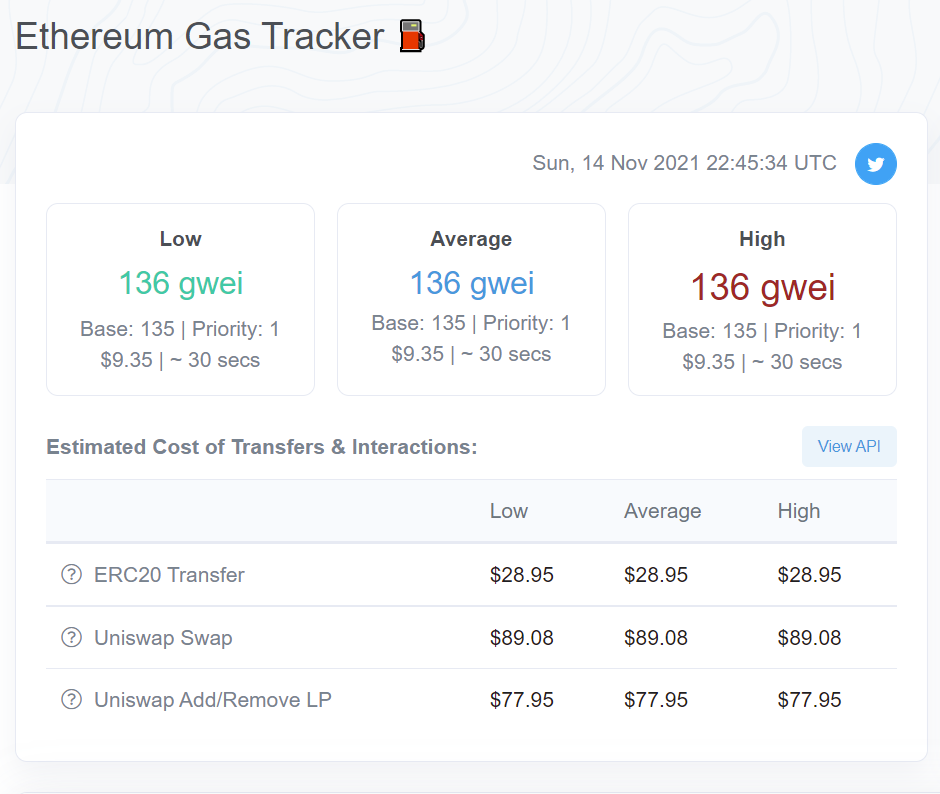Select the Low gas price card

coord(180,299)
